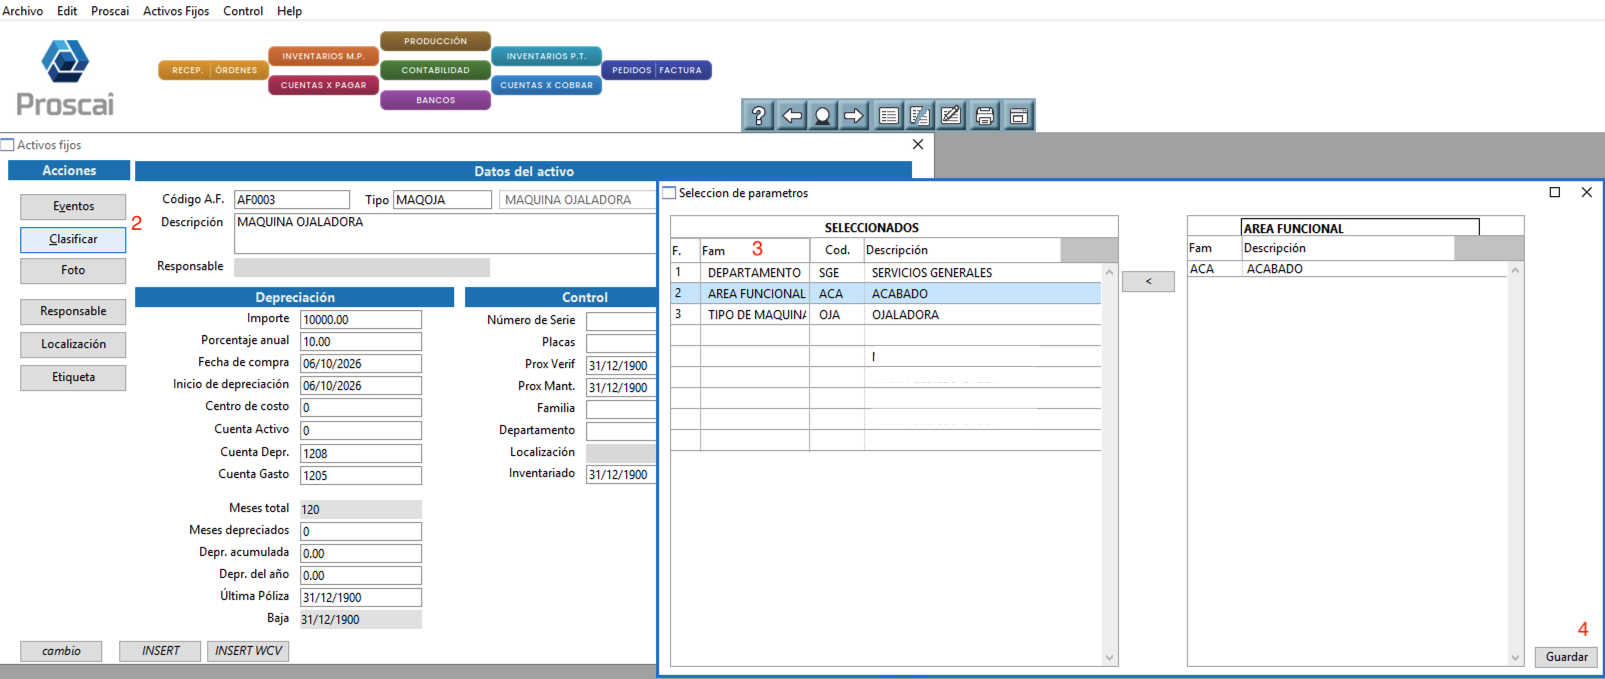Click the Etiqueta action button

pos(73,378)
